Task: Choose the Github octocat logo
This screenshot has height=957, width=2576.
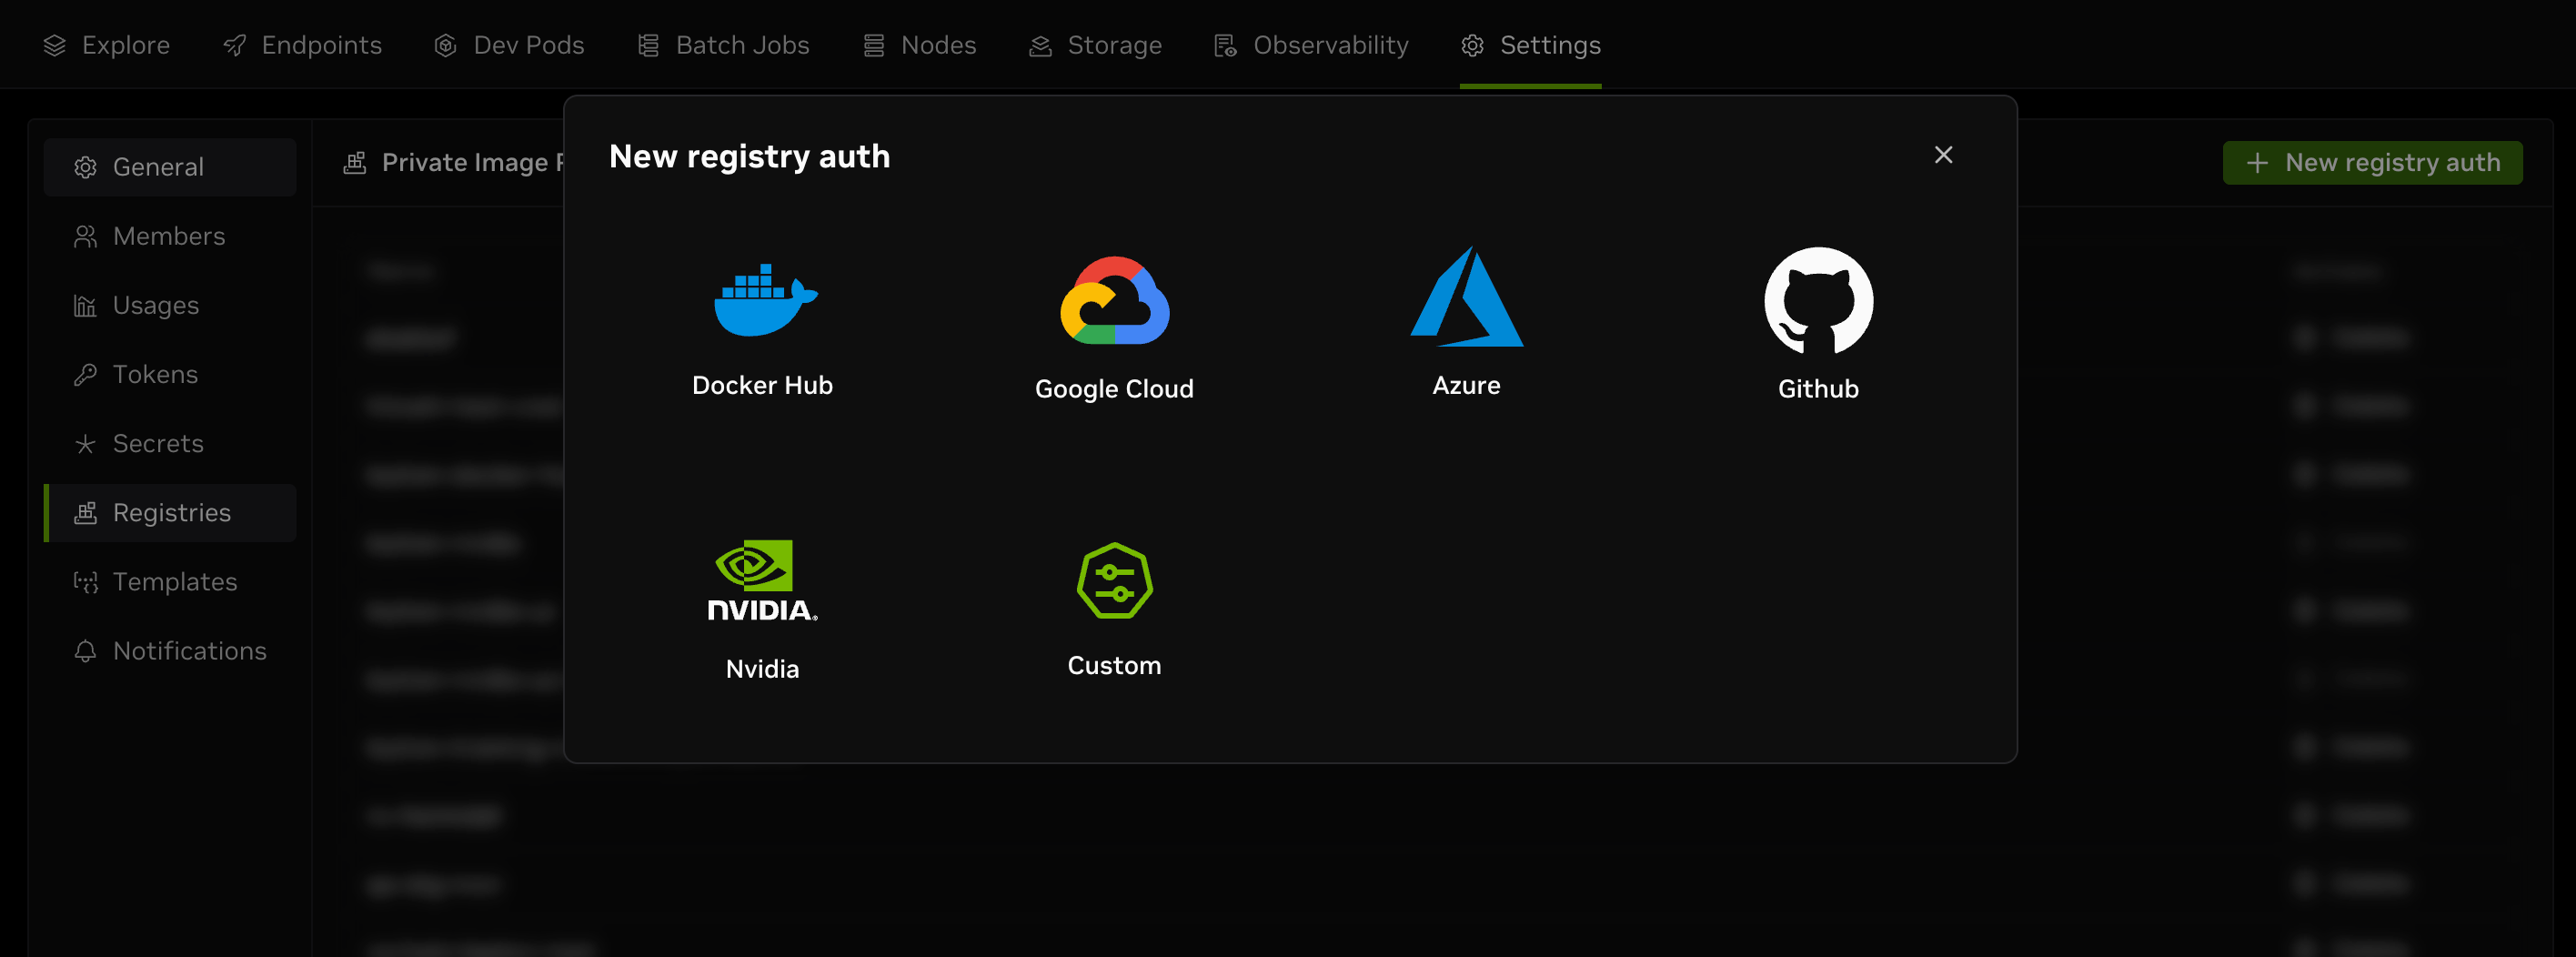Action: pyautogui.click(x=1818, y=300)
